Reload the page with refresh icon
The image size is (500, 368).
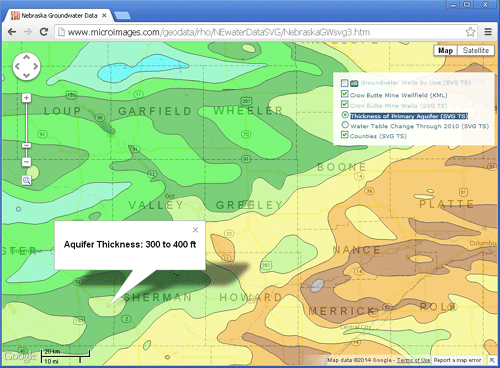pos(44,32)
